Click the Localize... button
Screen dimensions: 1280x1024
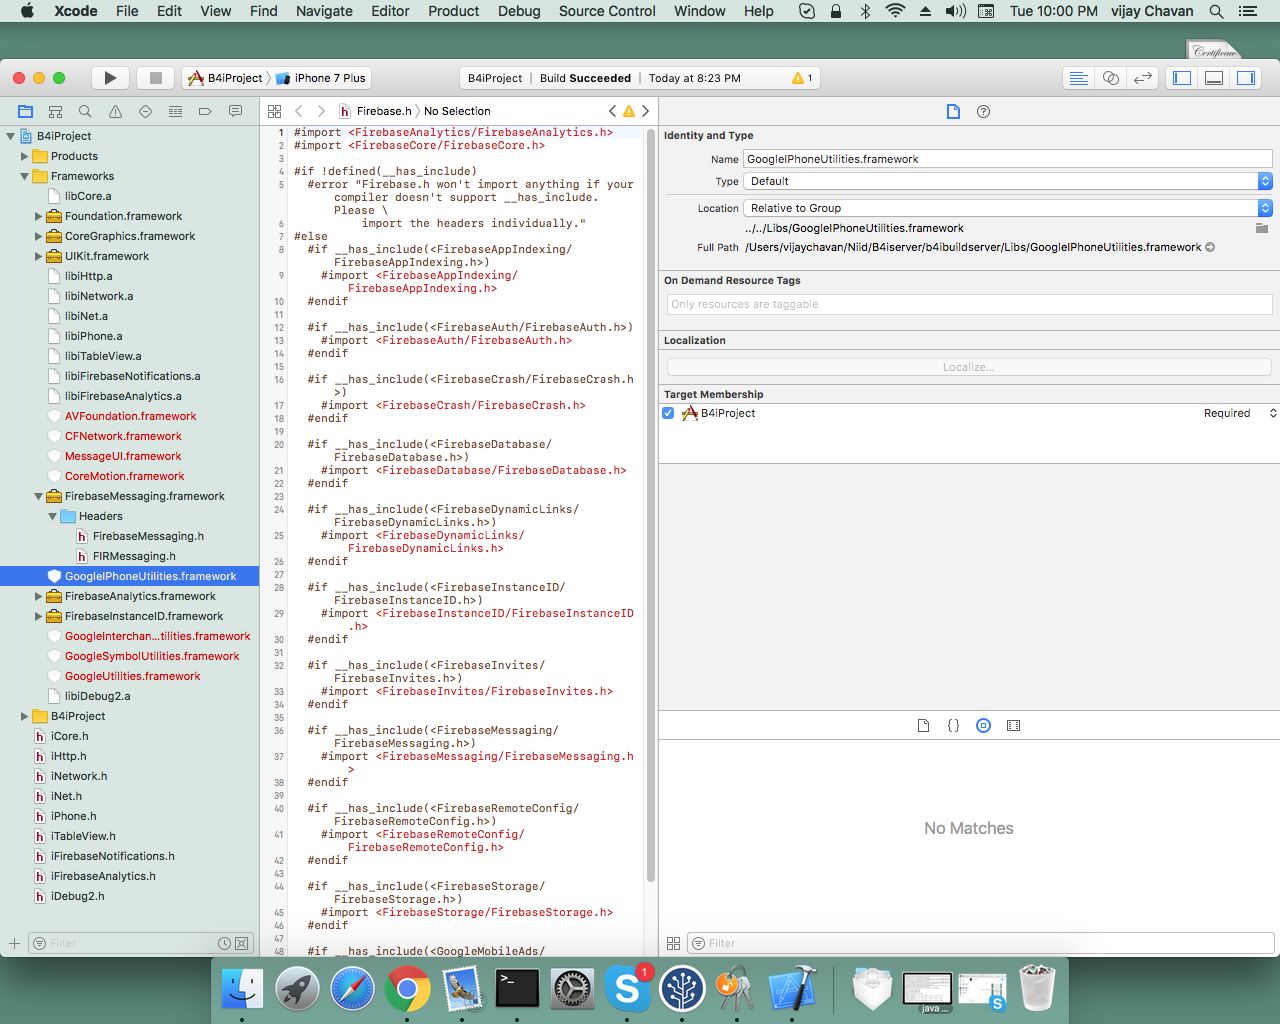(968, 367)
